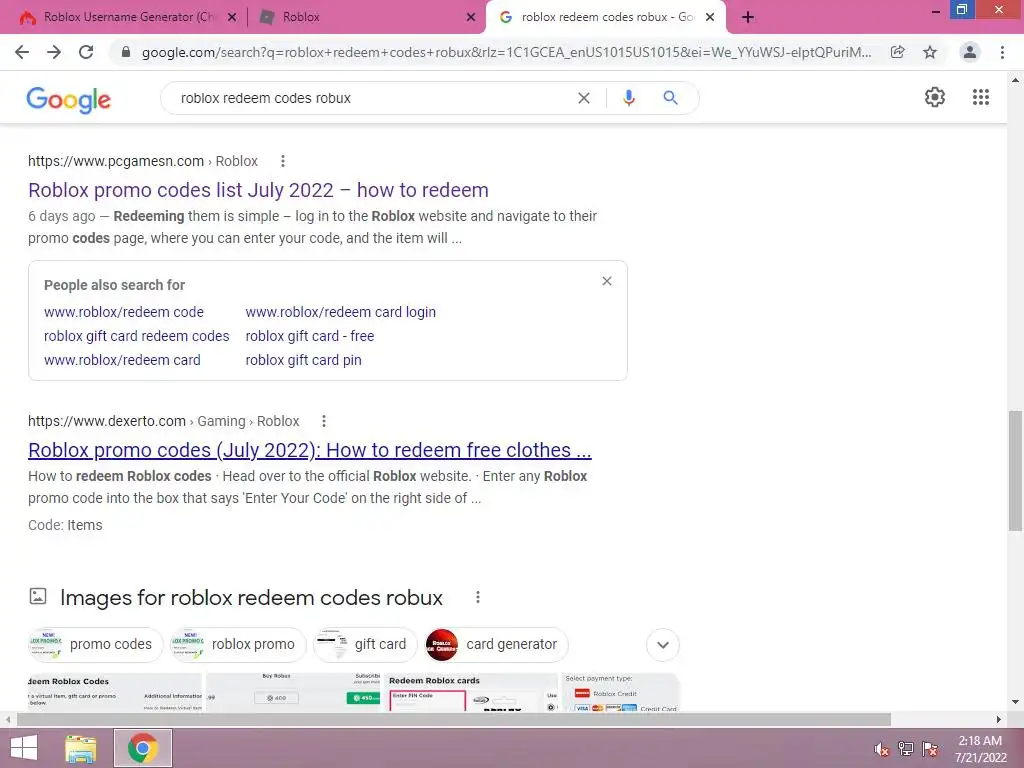Run search with magnifier icon
1024x768 pixels.
pos(670,98)
